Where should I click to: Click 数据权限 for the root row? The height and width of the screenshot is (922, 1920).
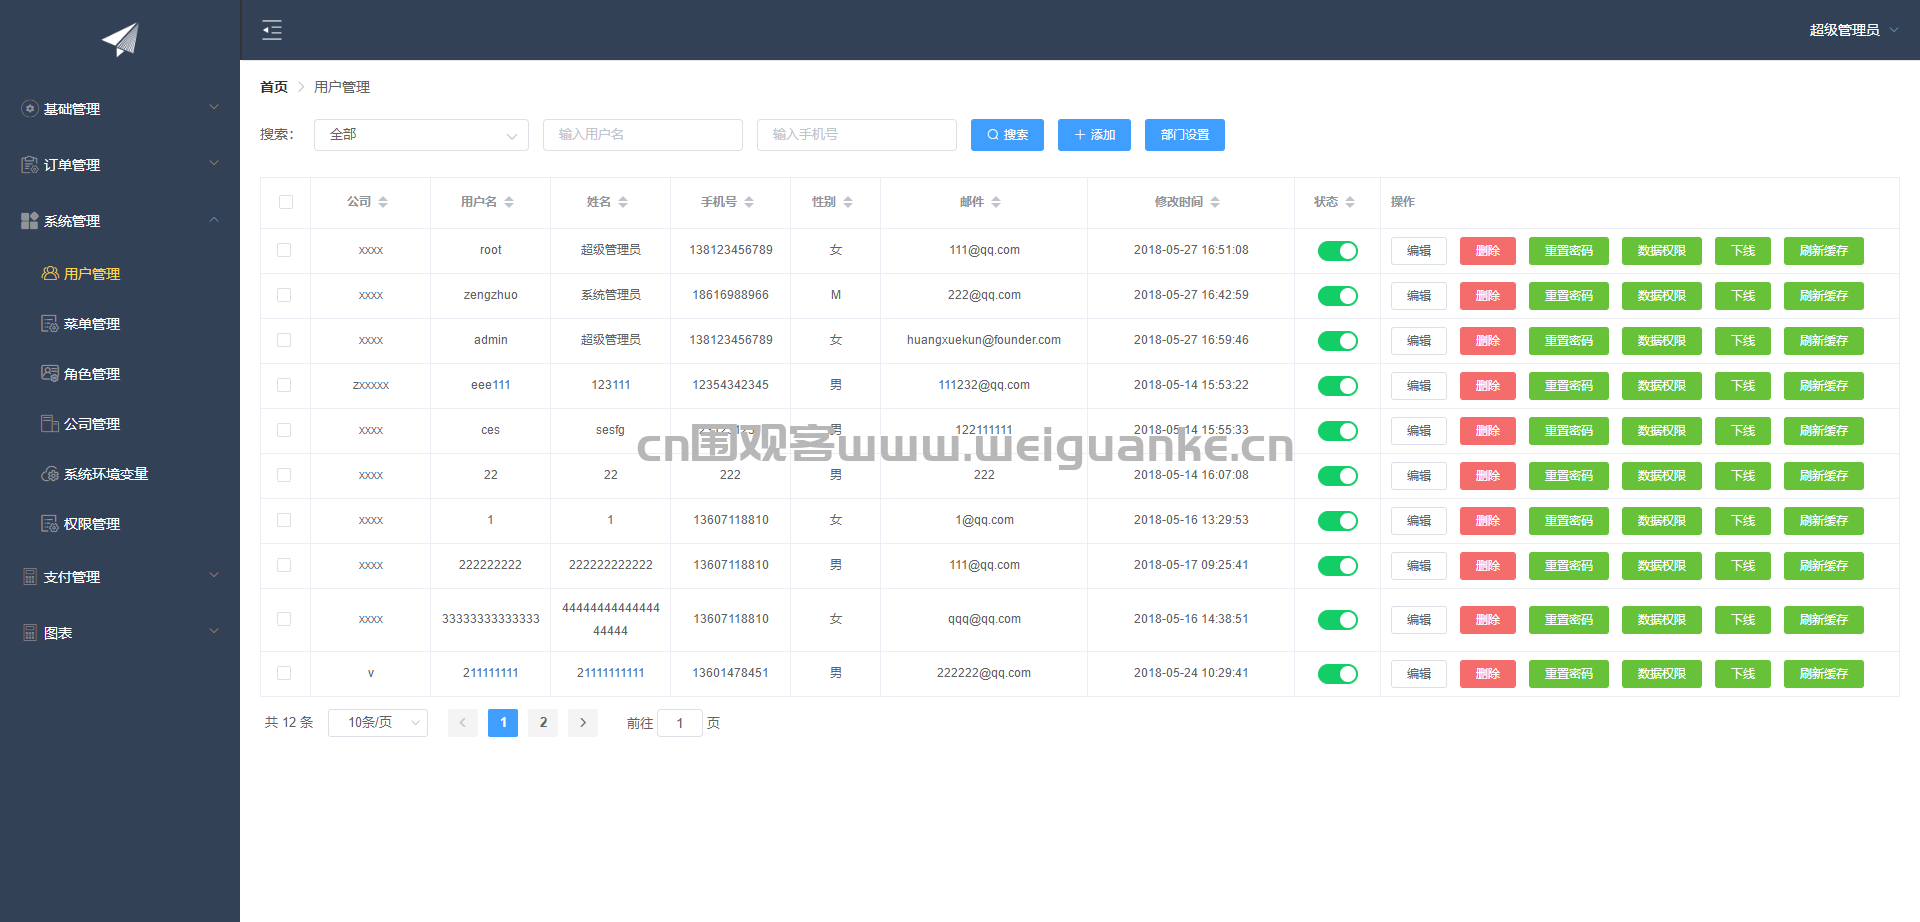tap(1662, 251)
